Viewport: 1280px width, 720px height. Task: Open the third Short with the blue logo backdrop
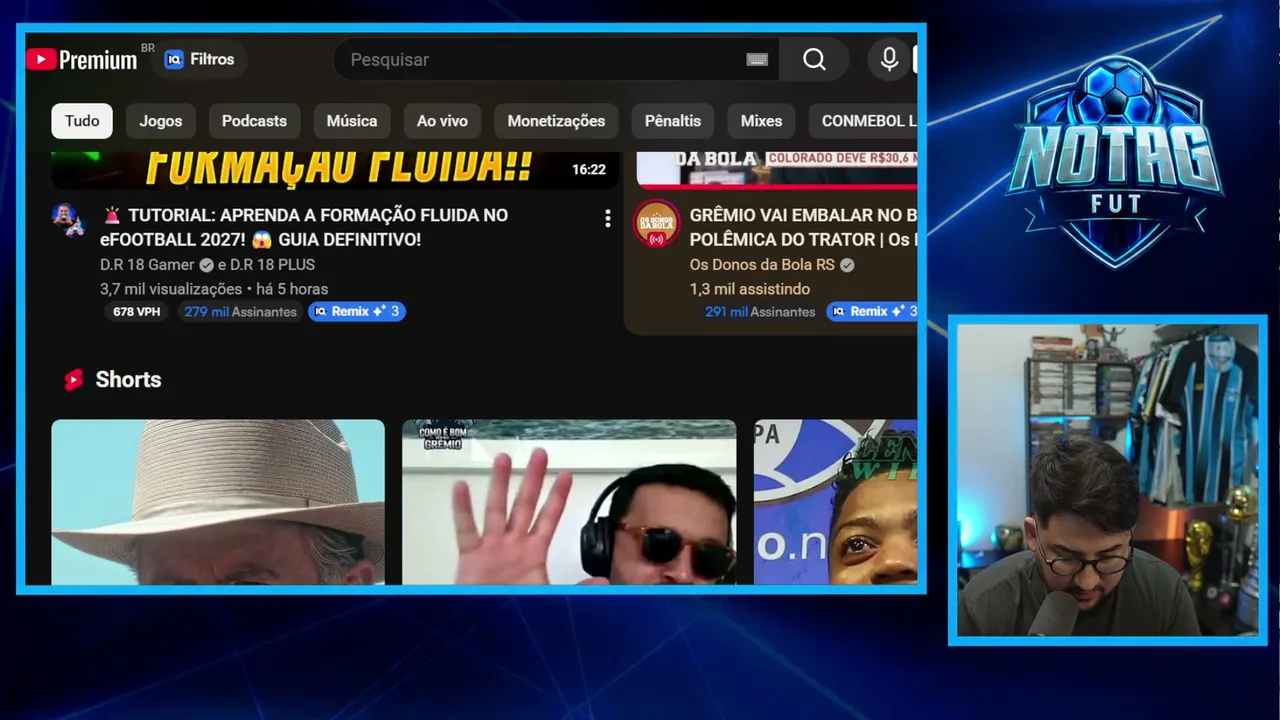835,502
